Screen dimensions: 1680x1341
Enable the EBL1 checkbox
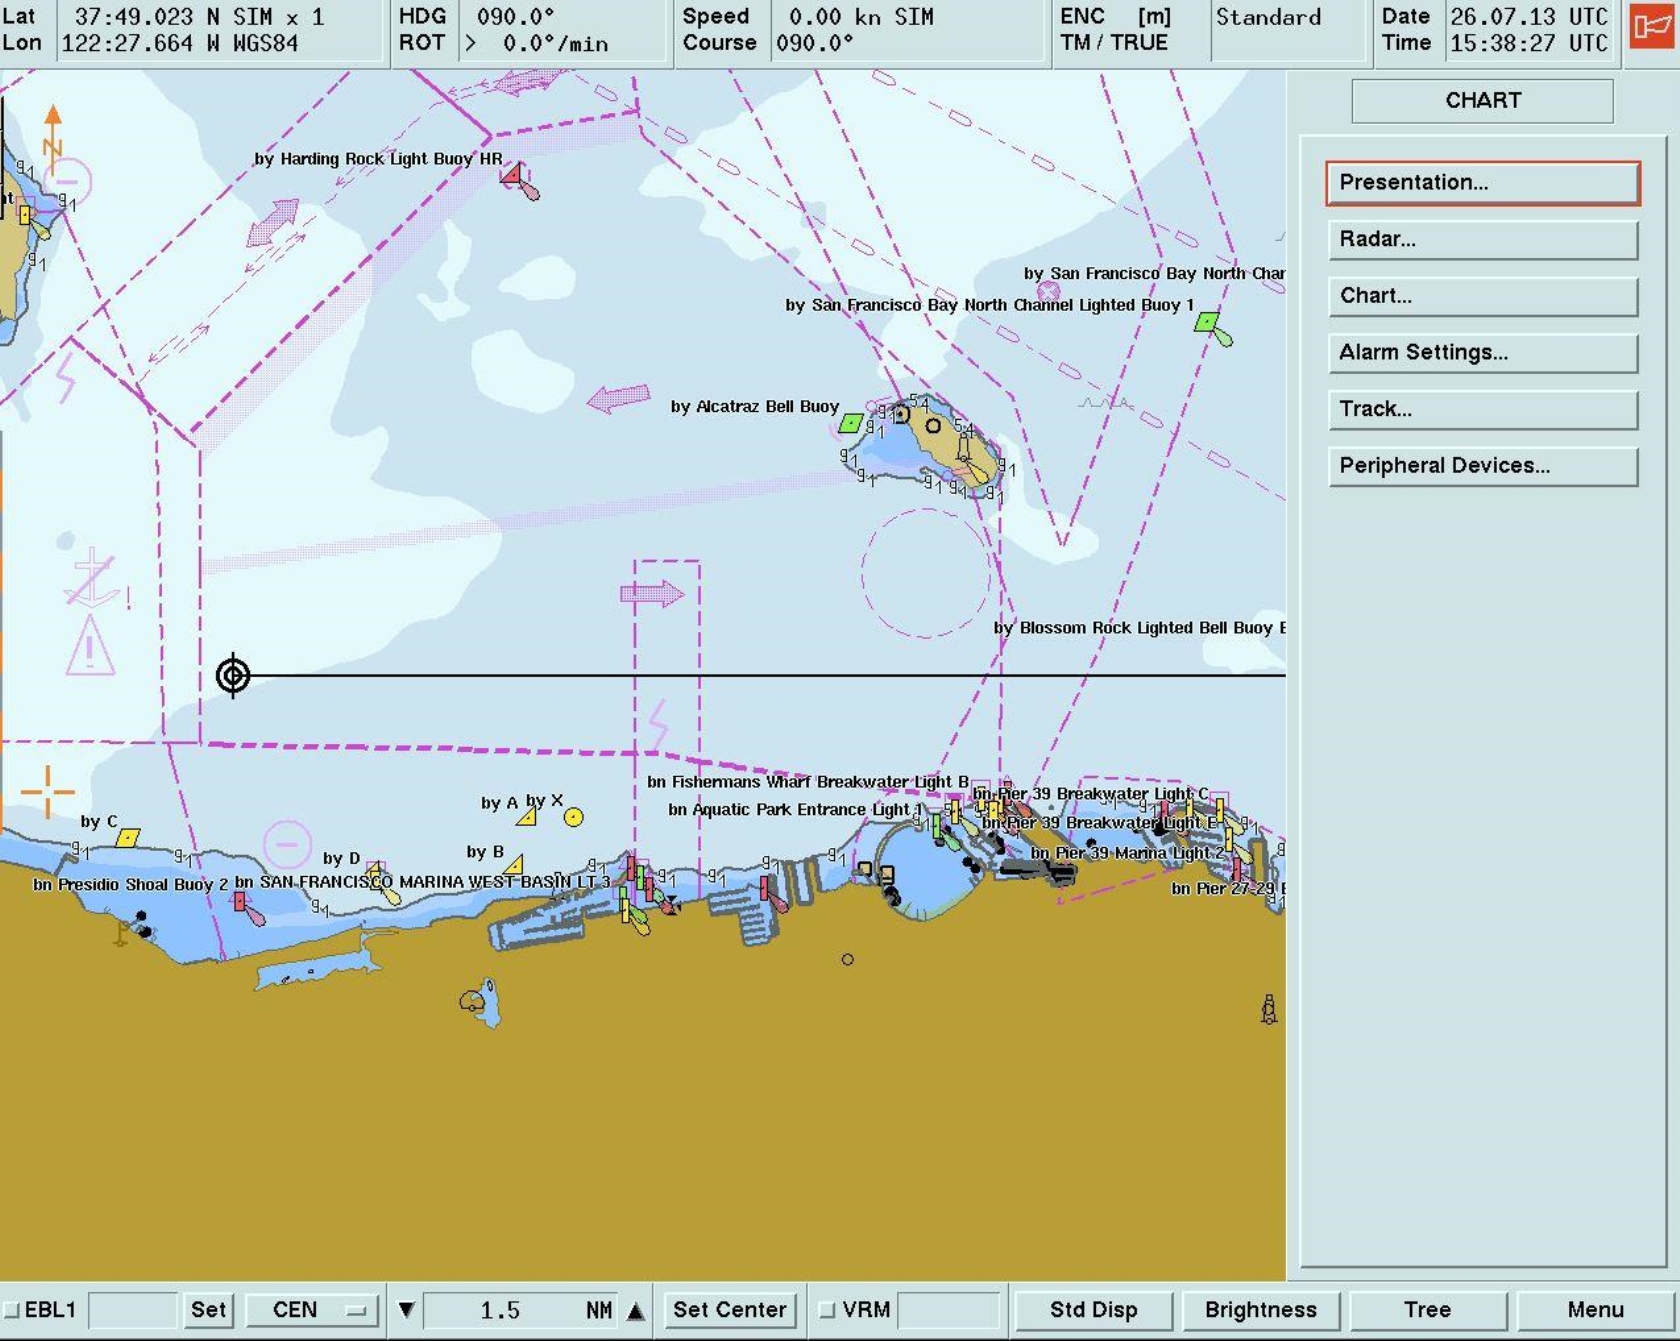tap(14, 1310)
